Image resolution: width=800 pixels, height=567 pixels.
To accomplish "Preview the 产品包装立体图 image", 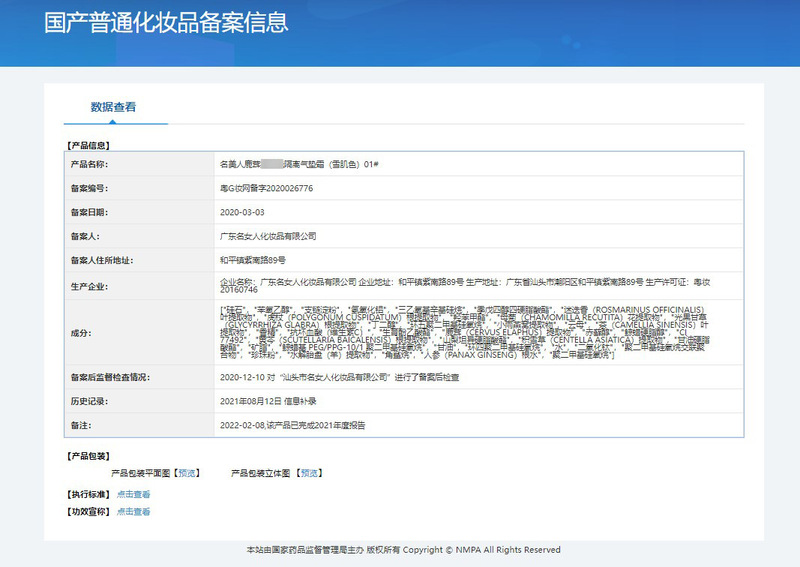I will (x=310, y=473).
